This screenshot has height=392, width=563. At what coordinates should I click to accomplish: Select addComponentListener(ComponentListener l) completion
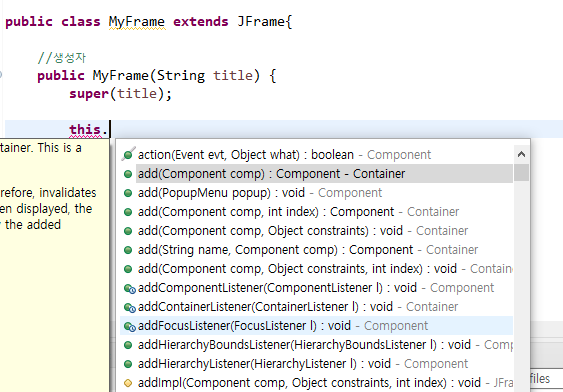point(316,288)
